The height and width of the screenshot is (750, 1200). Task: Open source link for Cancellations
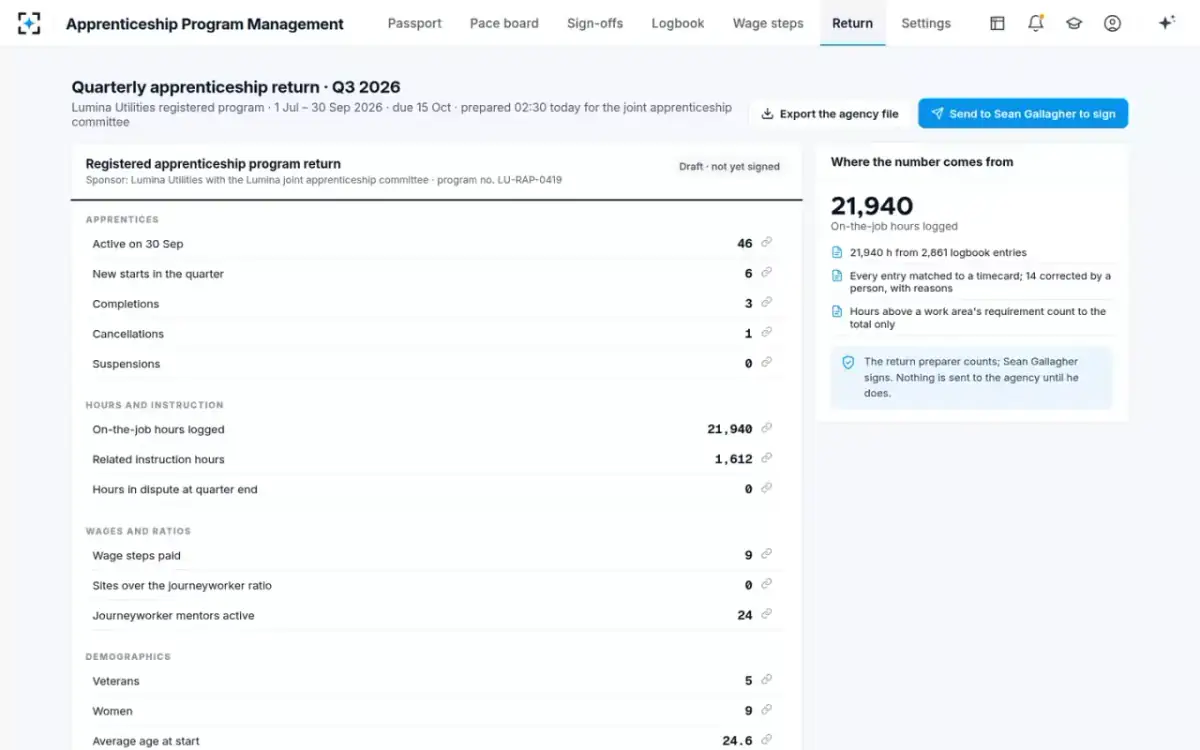point(767,333)
